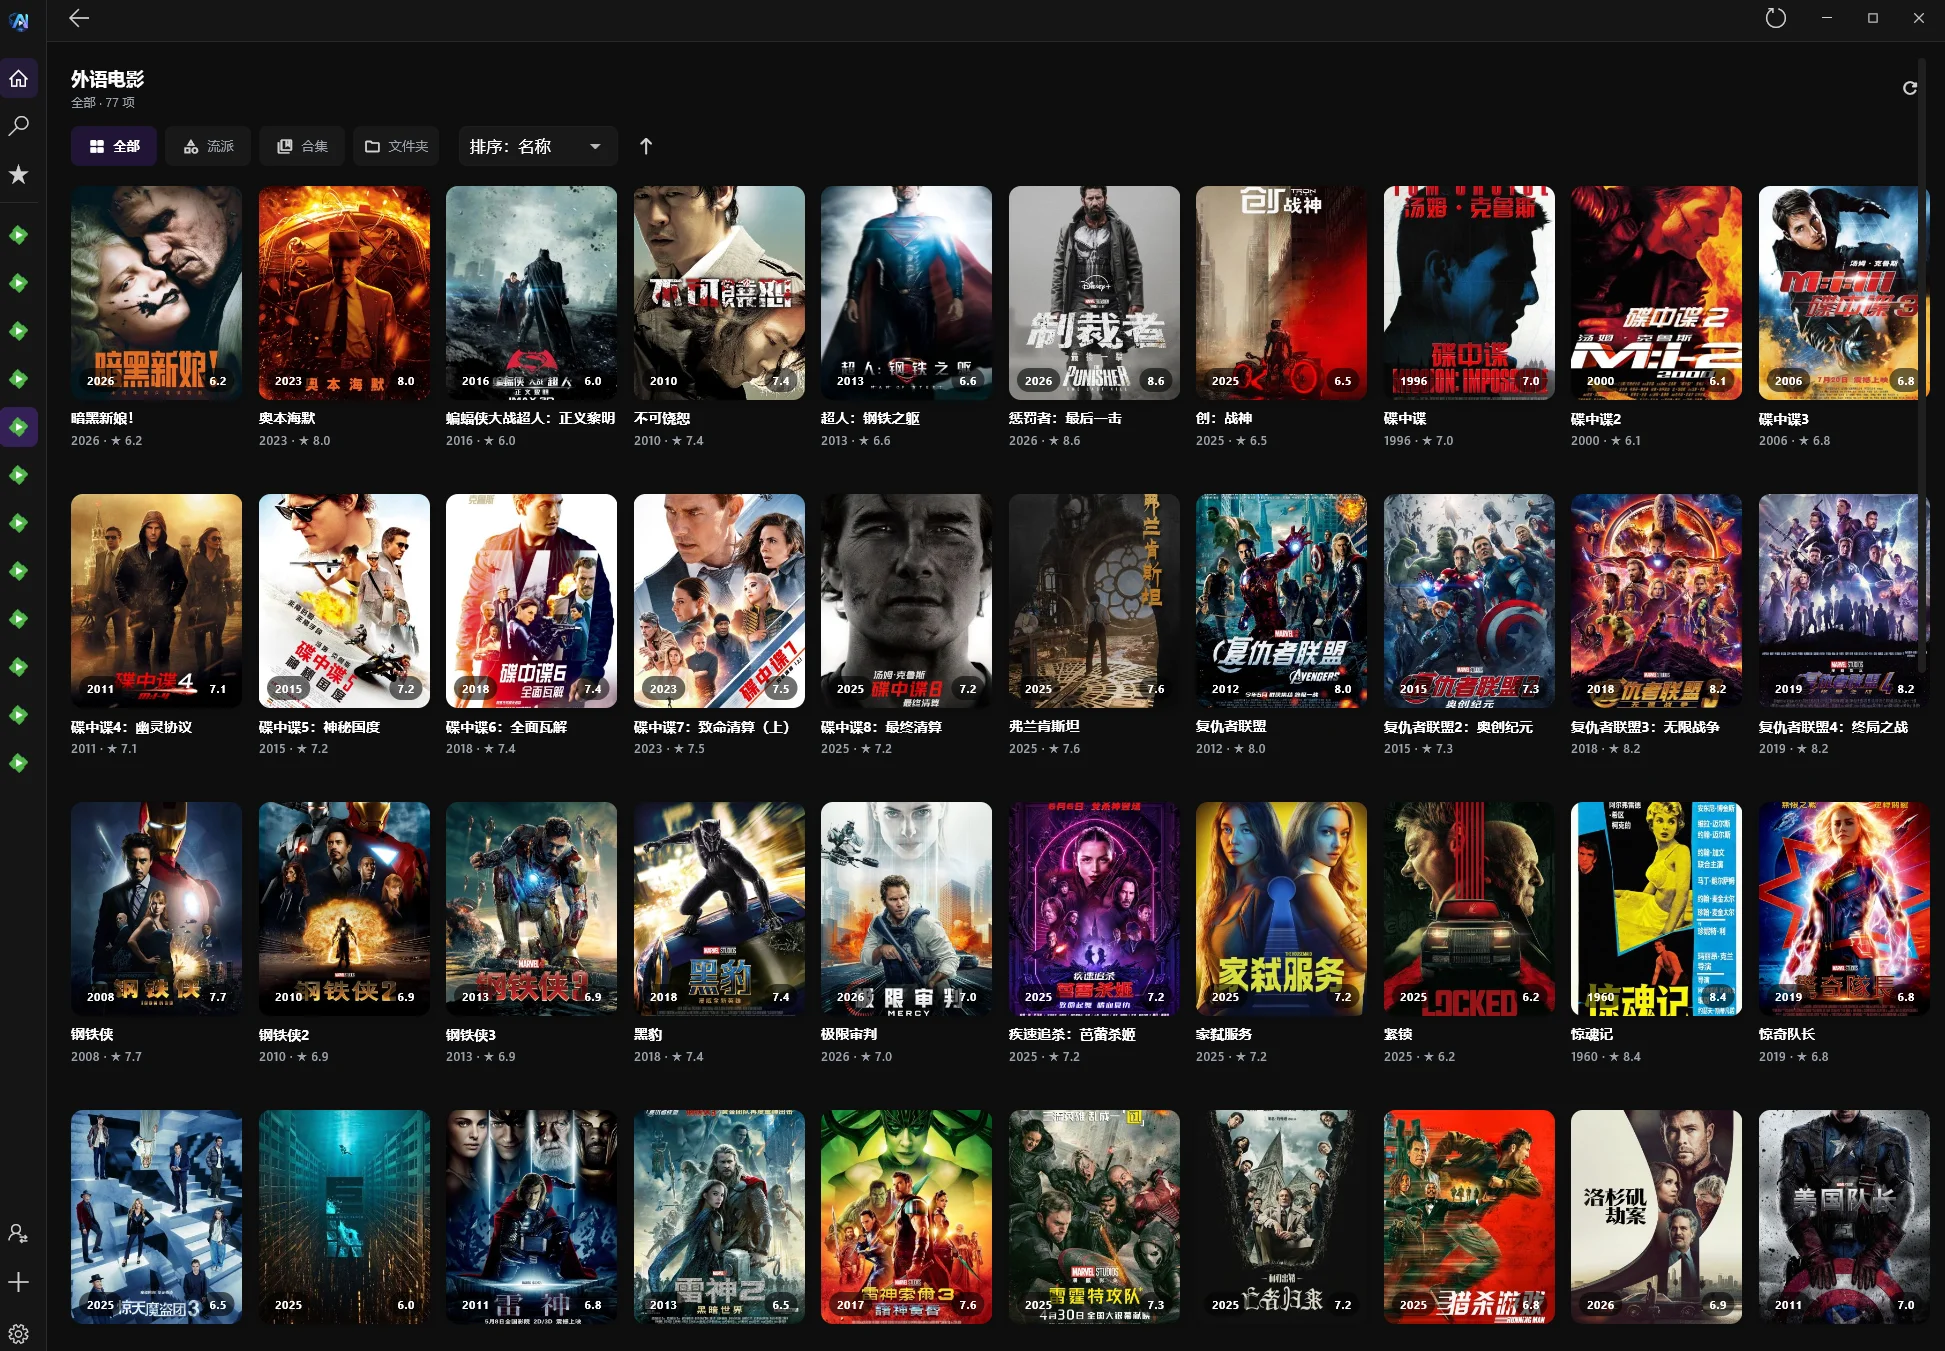Select the 全部 tab
This screenshot has width=1945, height=1351.
[114, 146]
